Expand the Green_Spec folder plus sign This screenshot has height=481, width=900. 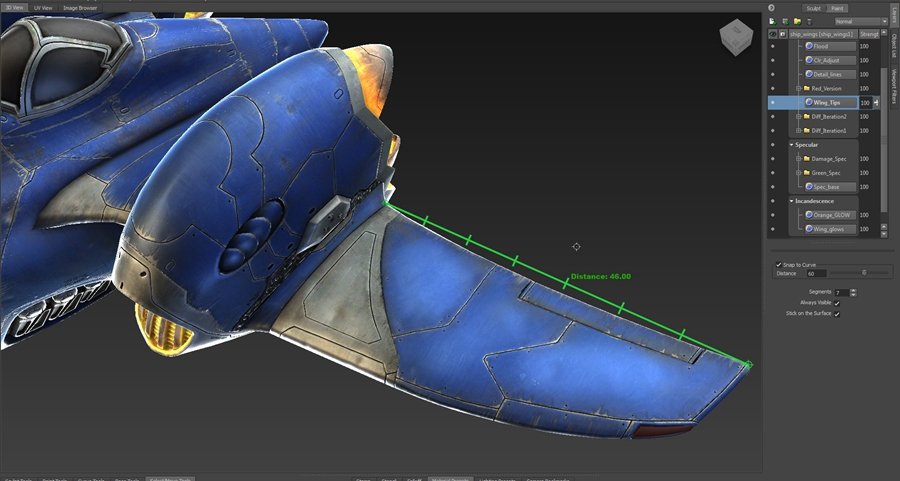click(798, 173)
